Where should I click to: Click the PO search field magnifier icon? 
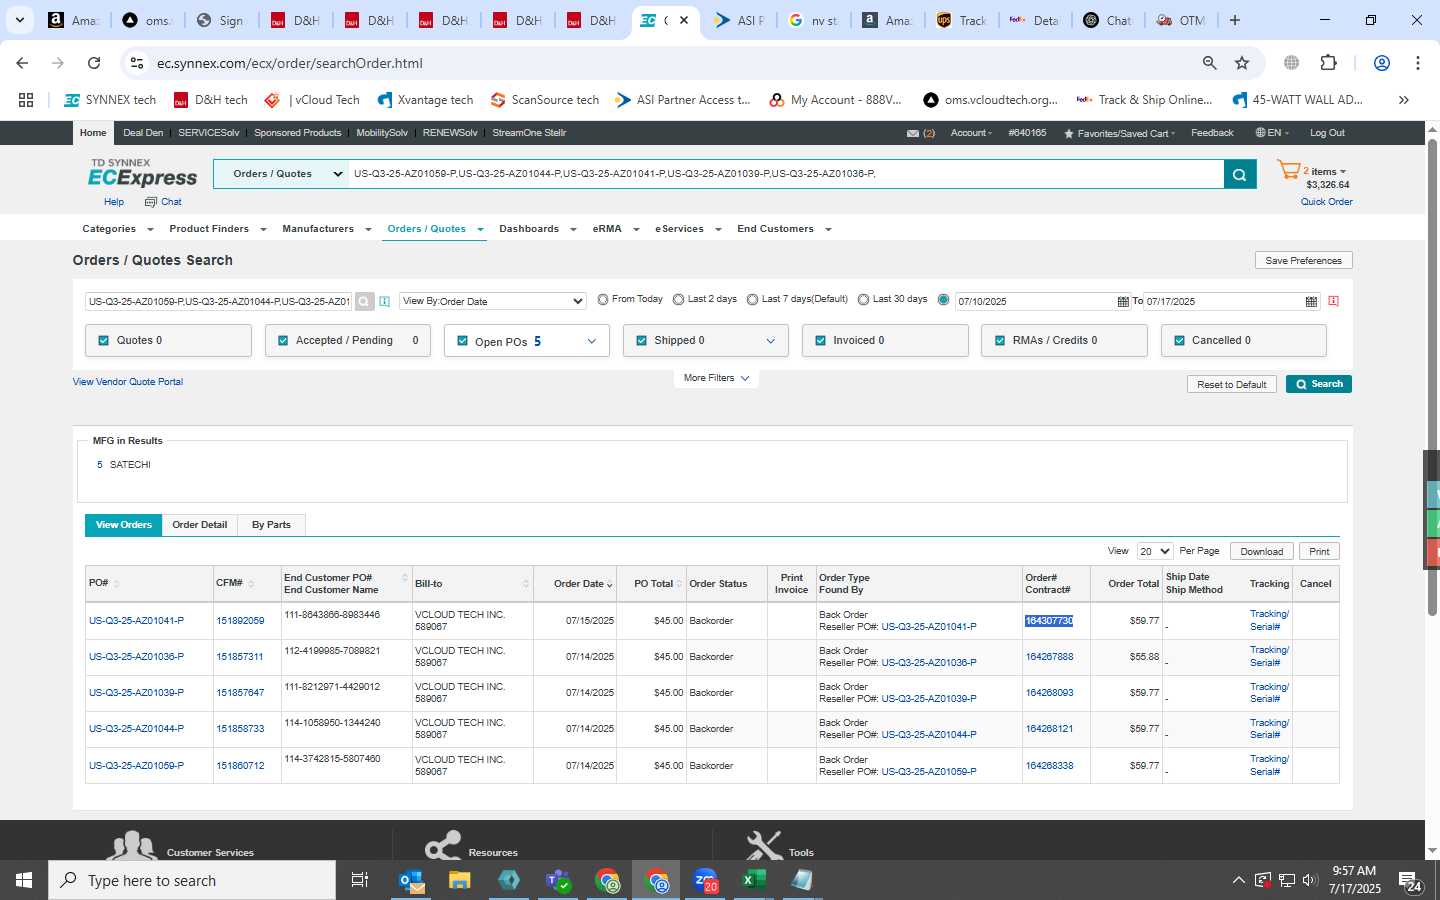coord(364,301)
